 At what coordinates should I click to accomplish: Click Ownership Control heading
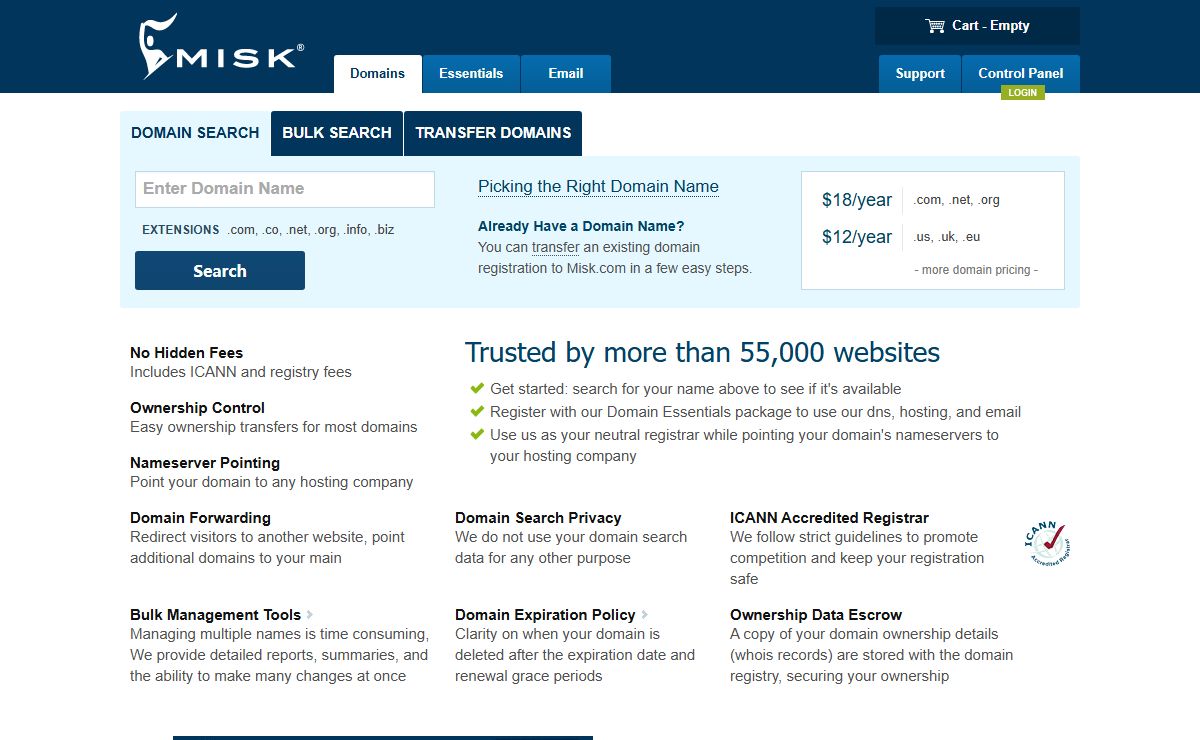click(x=197, y=408)
